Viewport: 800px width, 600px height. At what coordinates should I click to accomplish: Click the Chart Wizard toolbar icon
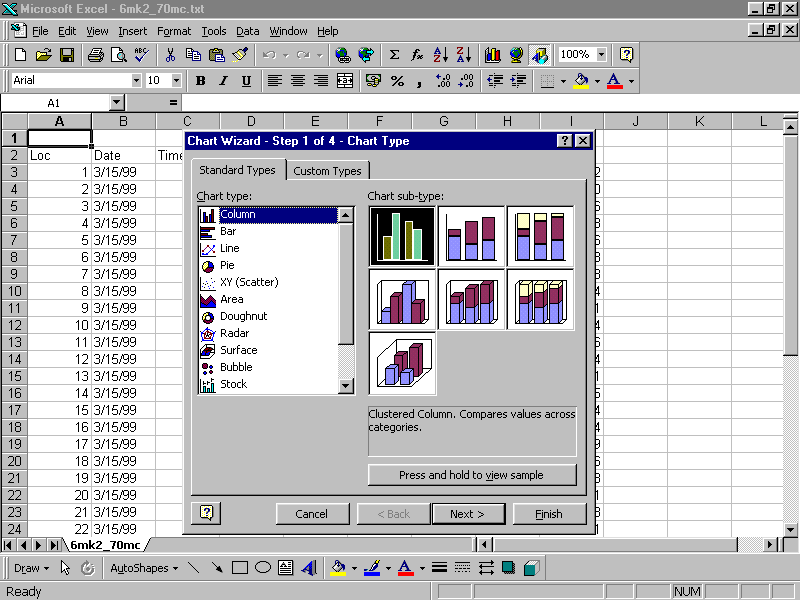tap(492, 55)
